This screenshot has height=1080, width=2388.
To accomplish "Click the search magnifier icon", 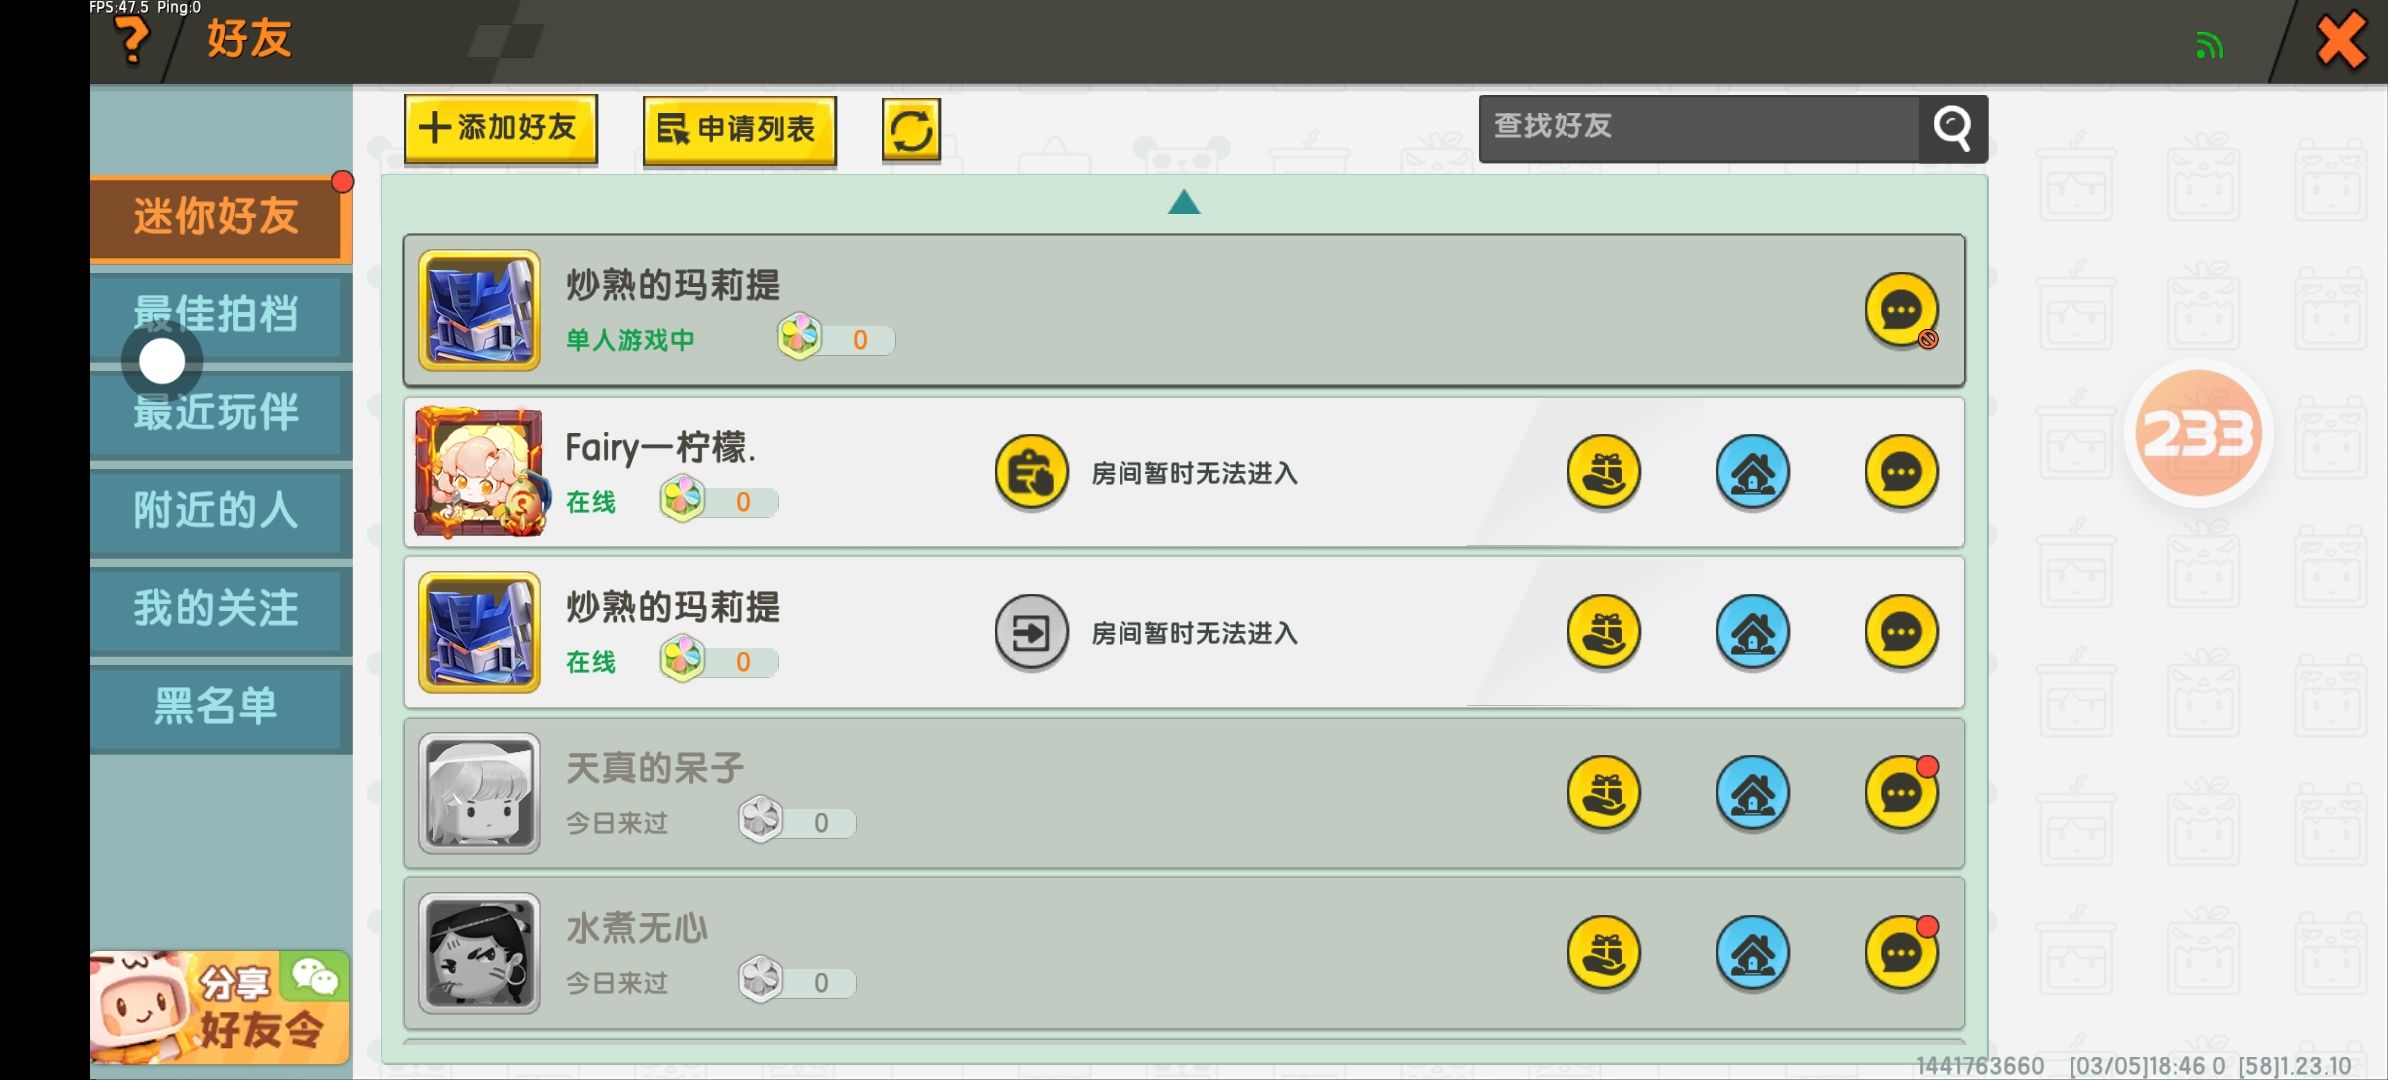I will pos(1952,128).
